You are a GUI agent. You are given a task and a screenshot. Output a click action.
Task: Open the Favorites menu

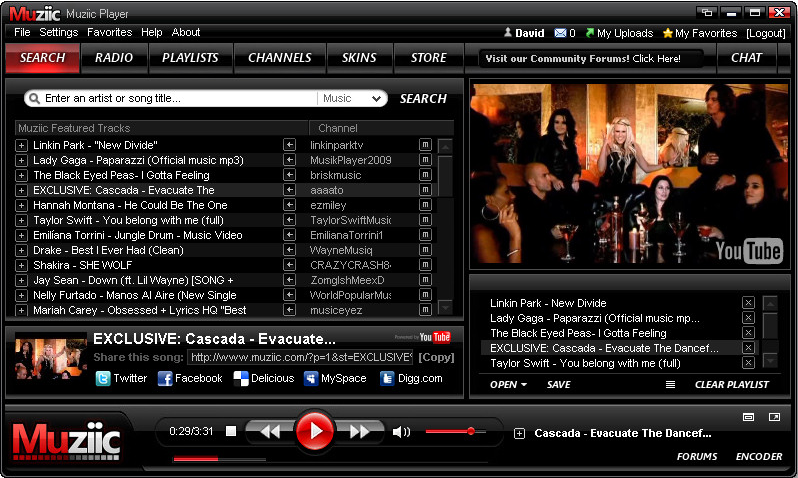[109, 33]
